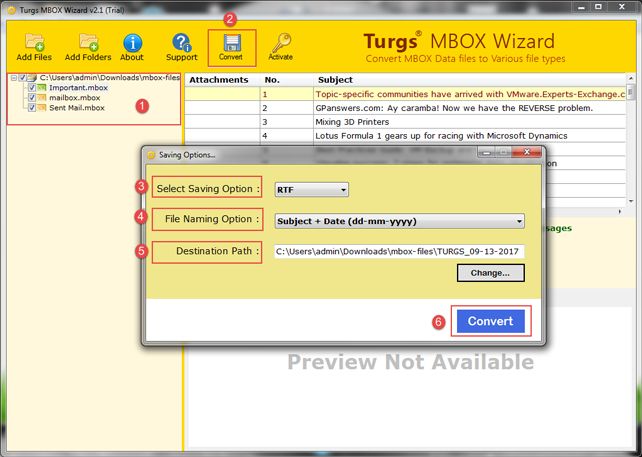Click the email list scroll-up arrow
Screen dimensions: 642x457
(631, 78)
